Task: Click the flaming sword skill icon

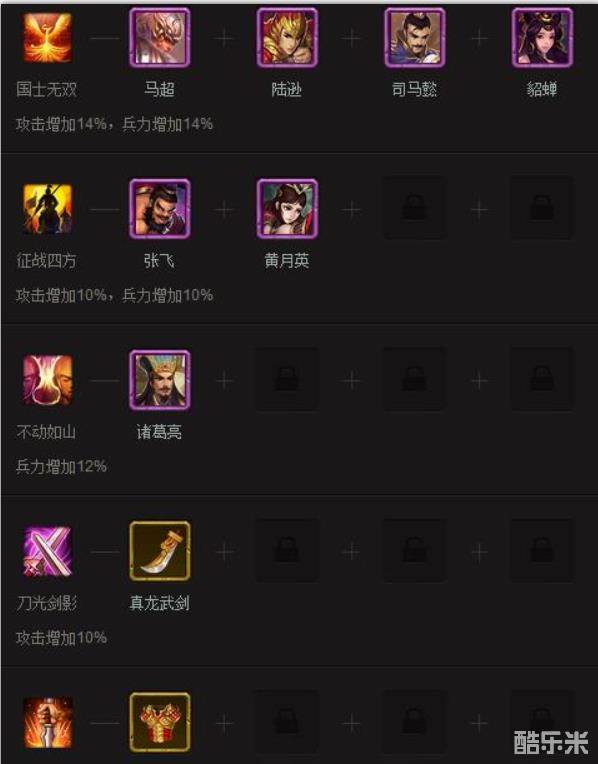Action: pos(48,723)
